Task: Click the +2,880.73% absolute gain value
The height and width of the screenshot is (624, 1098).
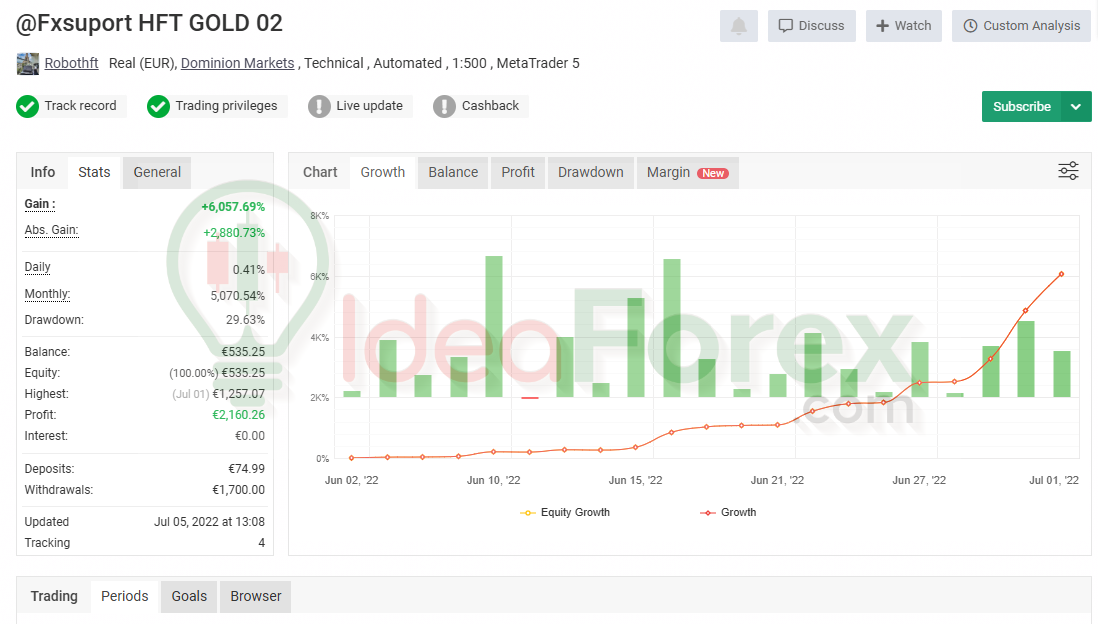Action: tap(234, 233)
